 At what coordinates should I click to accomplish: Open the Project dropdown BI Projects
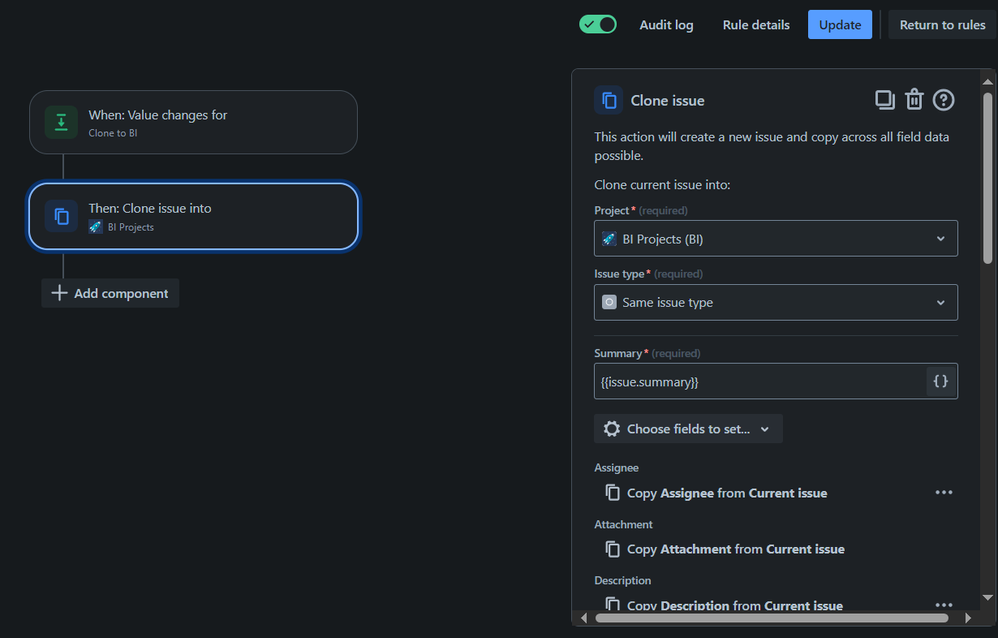tap(775, 239)
